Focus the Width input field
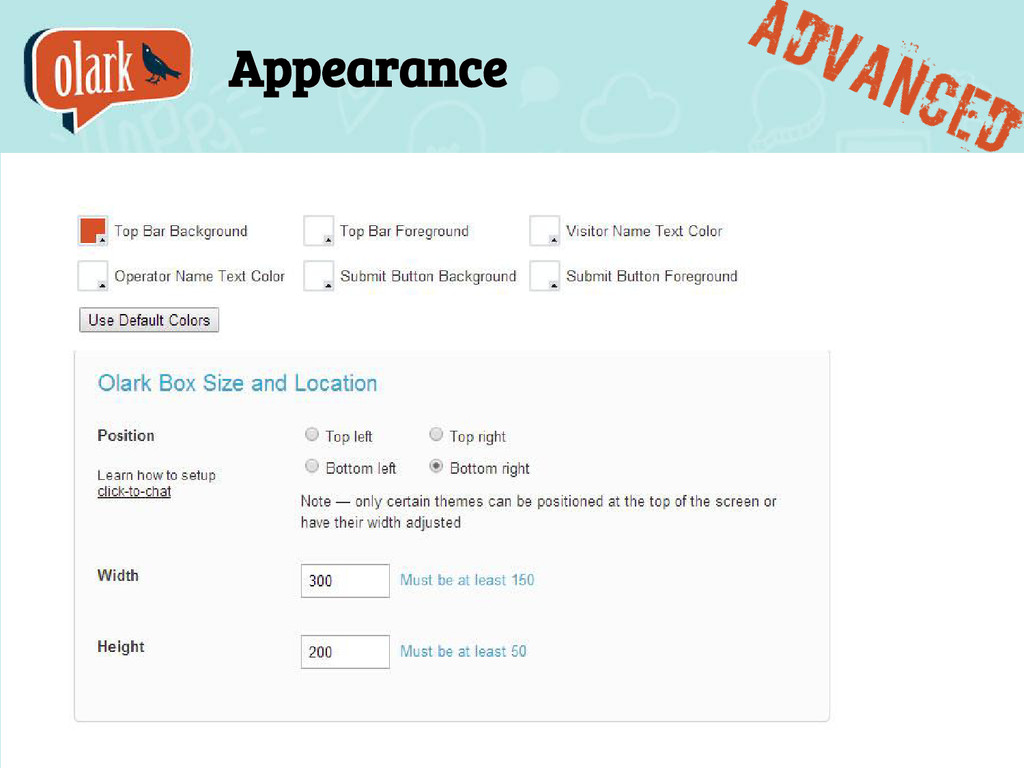1024x768 pixels. click(x=345, y=581)
